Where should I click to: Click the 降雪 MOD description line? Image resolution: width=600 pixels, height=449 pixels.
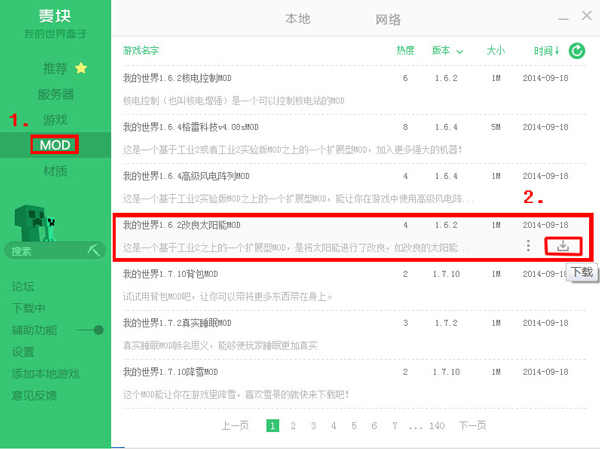[x=236, y=395]
